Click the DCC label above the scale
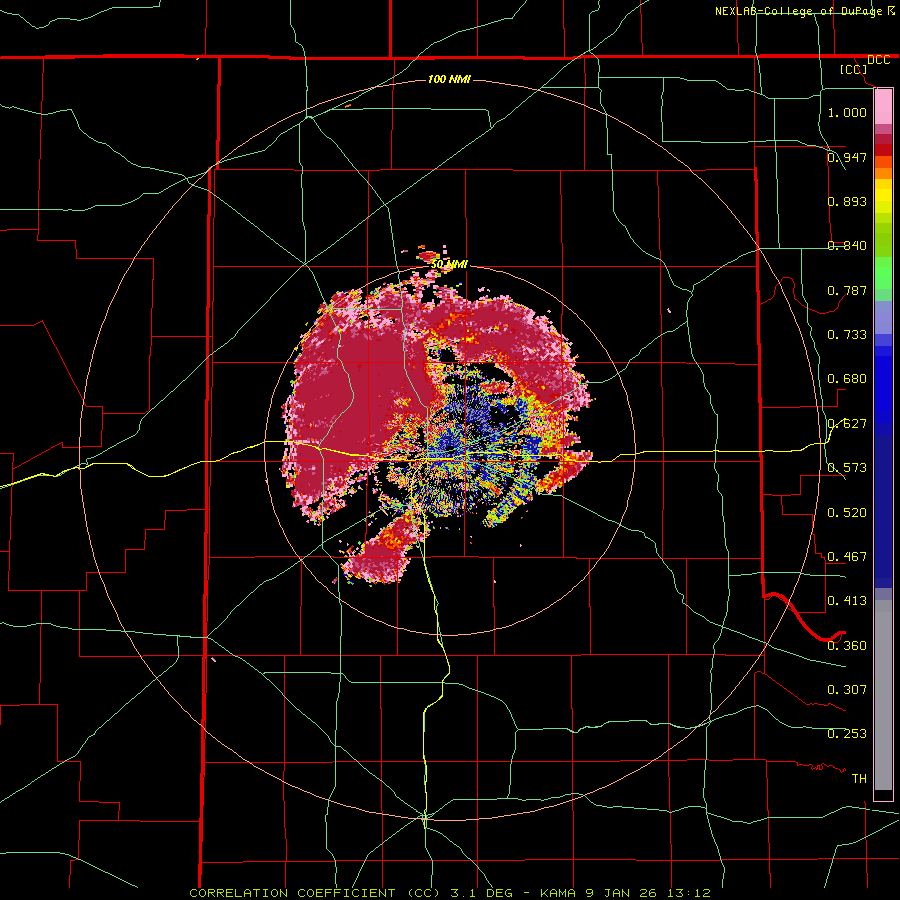 (878, 60)
